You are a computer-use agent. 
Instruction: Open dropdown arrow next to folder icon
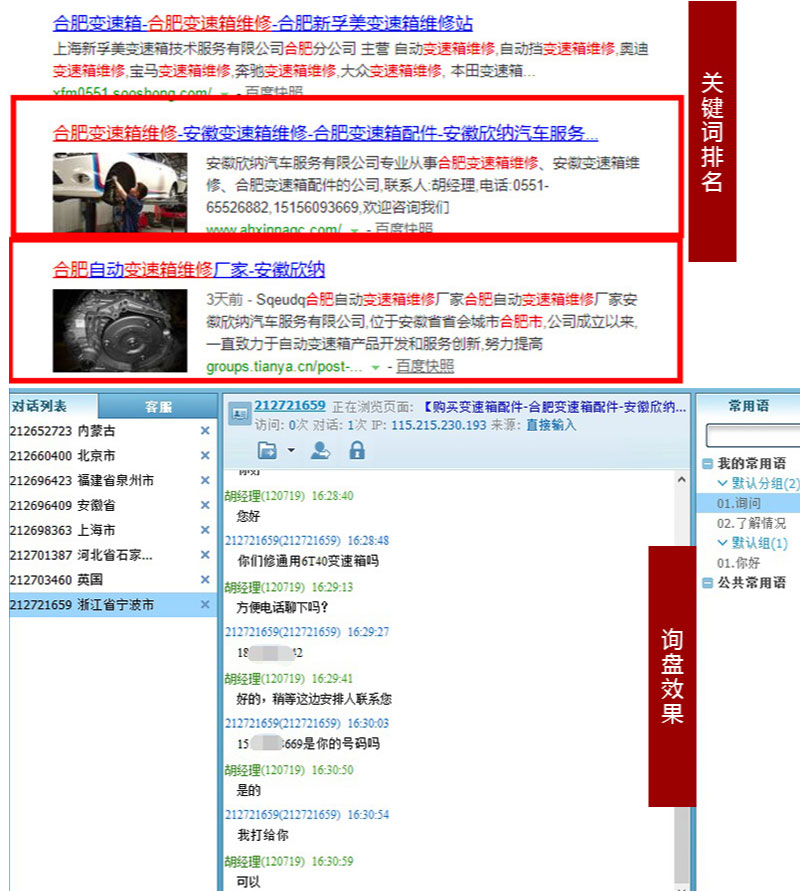291,451
